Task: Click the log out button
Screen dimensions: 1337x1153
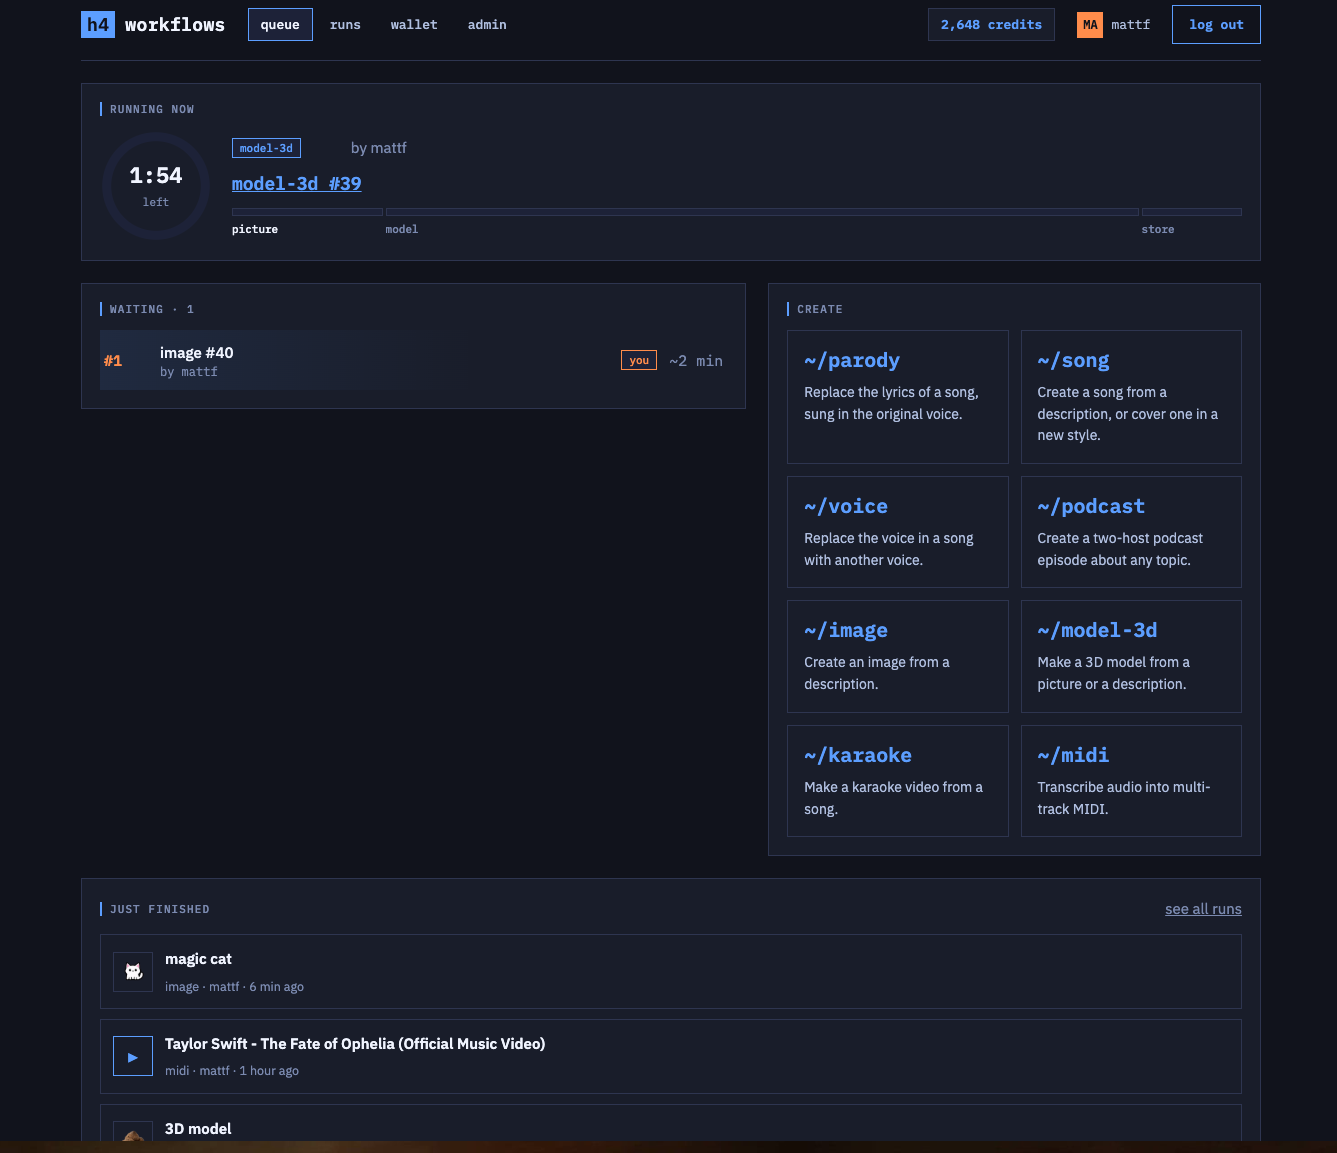Action: [x=1216, y=24]
